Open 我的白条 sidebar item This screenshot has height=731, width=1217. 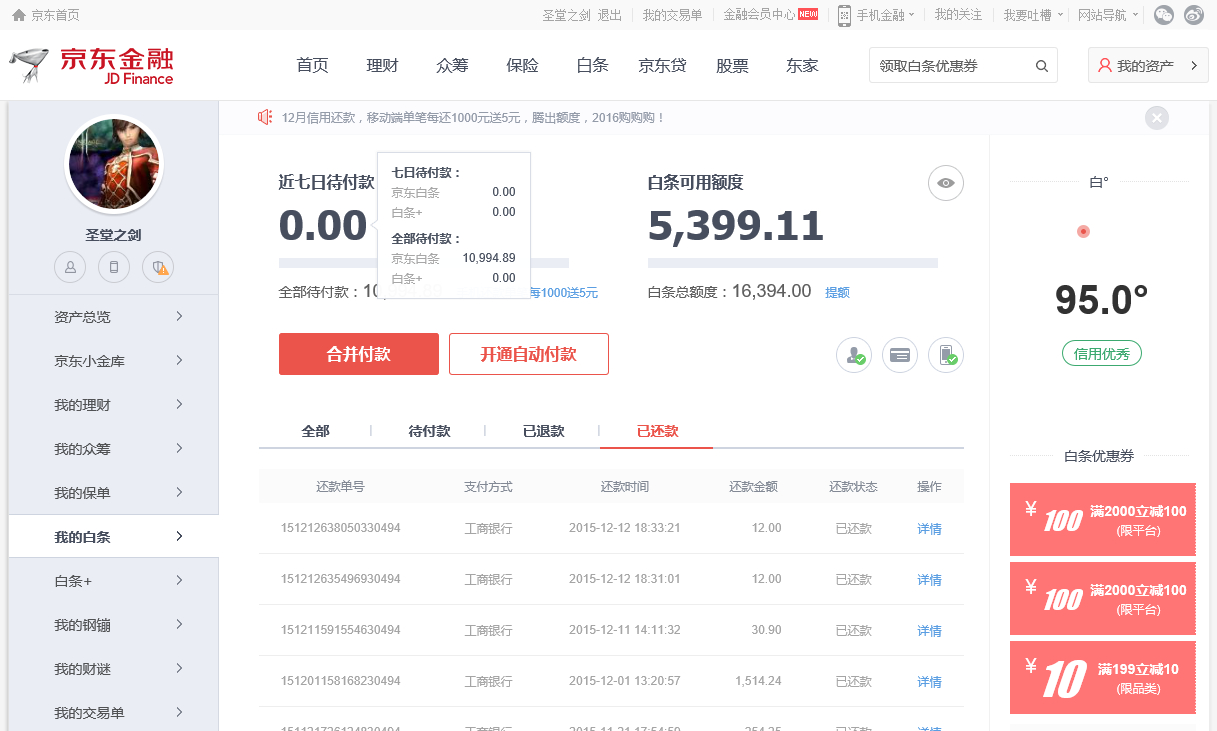pos(113,537)
